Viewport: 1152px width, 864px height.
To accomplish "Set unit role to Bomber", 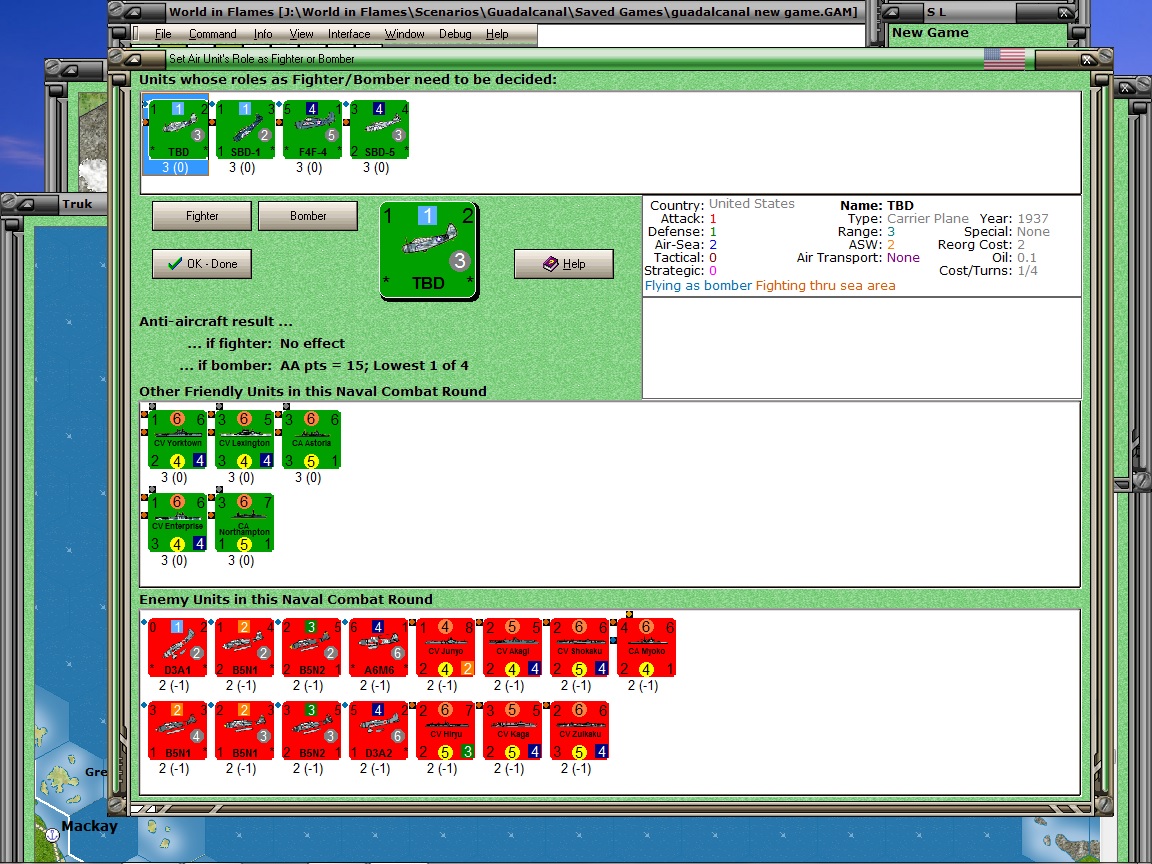I will 308,216.
